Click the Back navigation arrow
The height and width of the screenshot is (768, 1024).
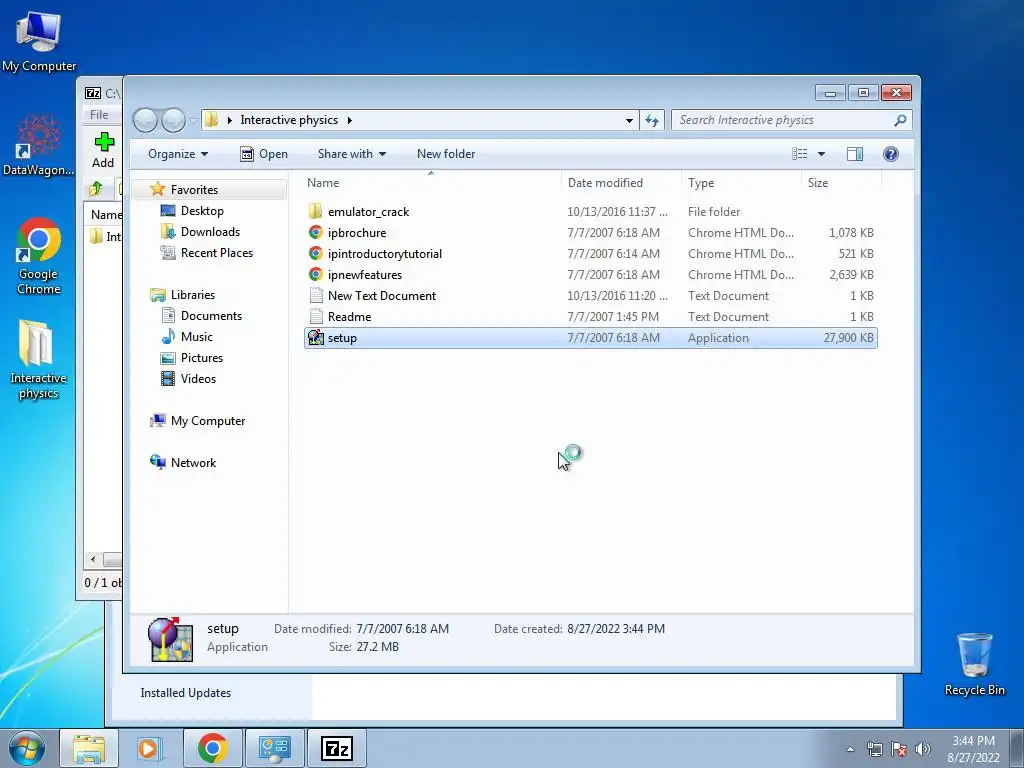145,120
